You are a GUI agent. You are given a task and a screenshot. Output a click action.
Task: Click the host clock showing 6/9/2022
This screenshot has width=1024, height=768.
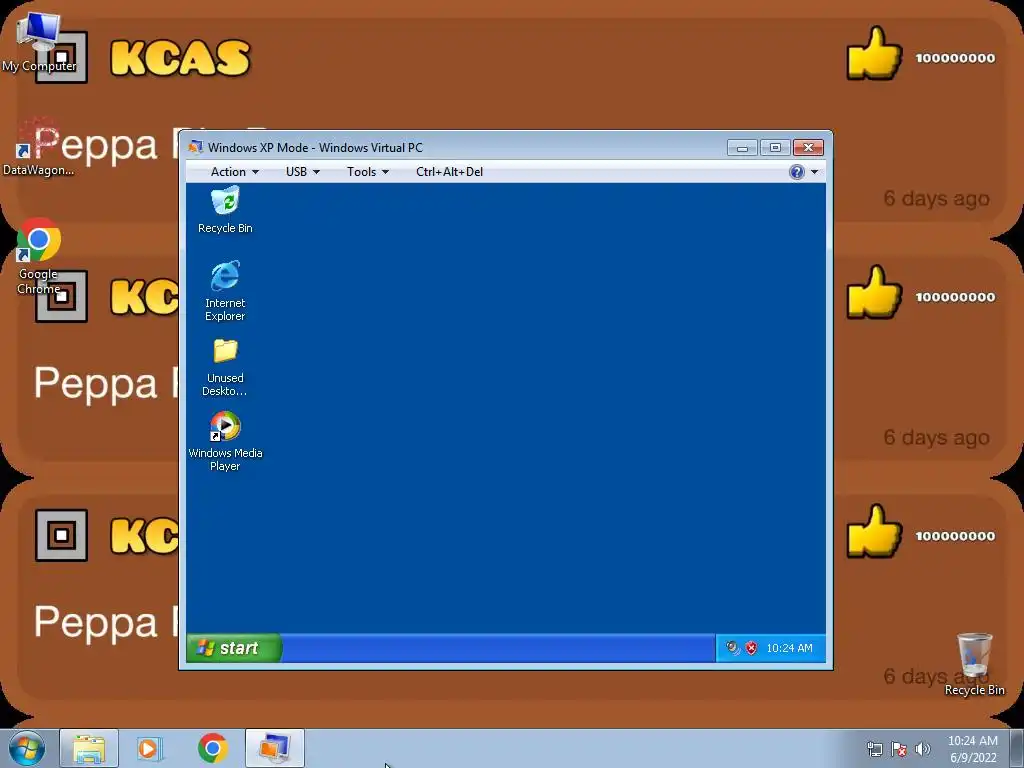[973, 749]
